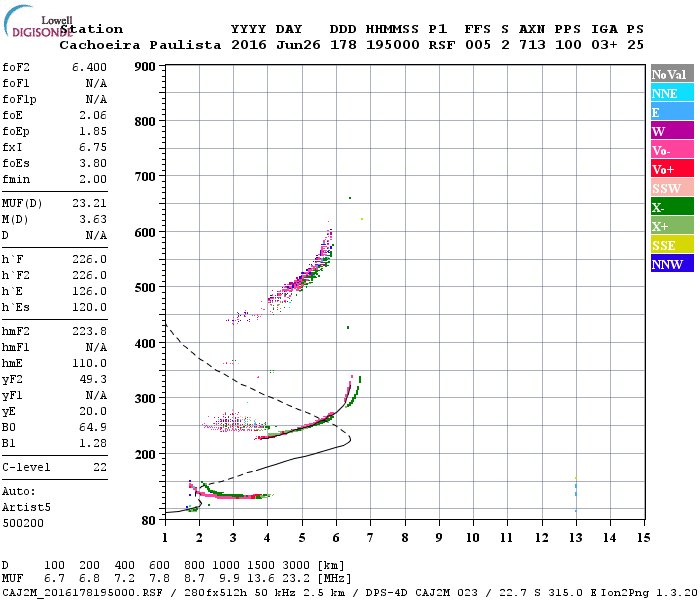Screen dimensions: 700x600
Task: Click the E-layer echo trace near 120 km
Action: point(228,495)
